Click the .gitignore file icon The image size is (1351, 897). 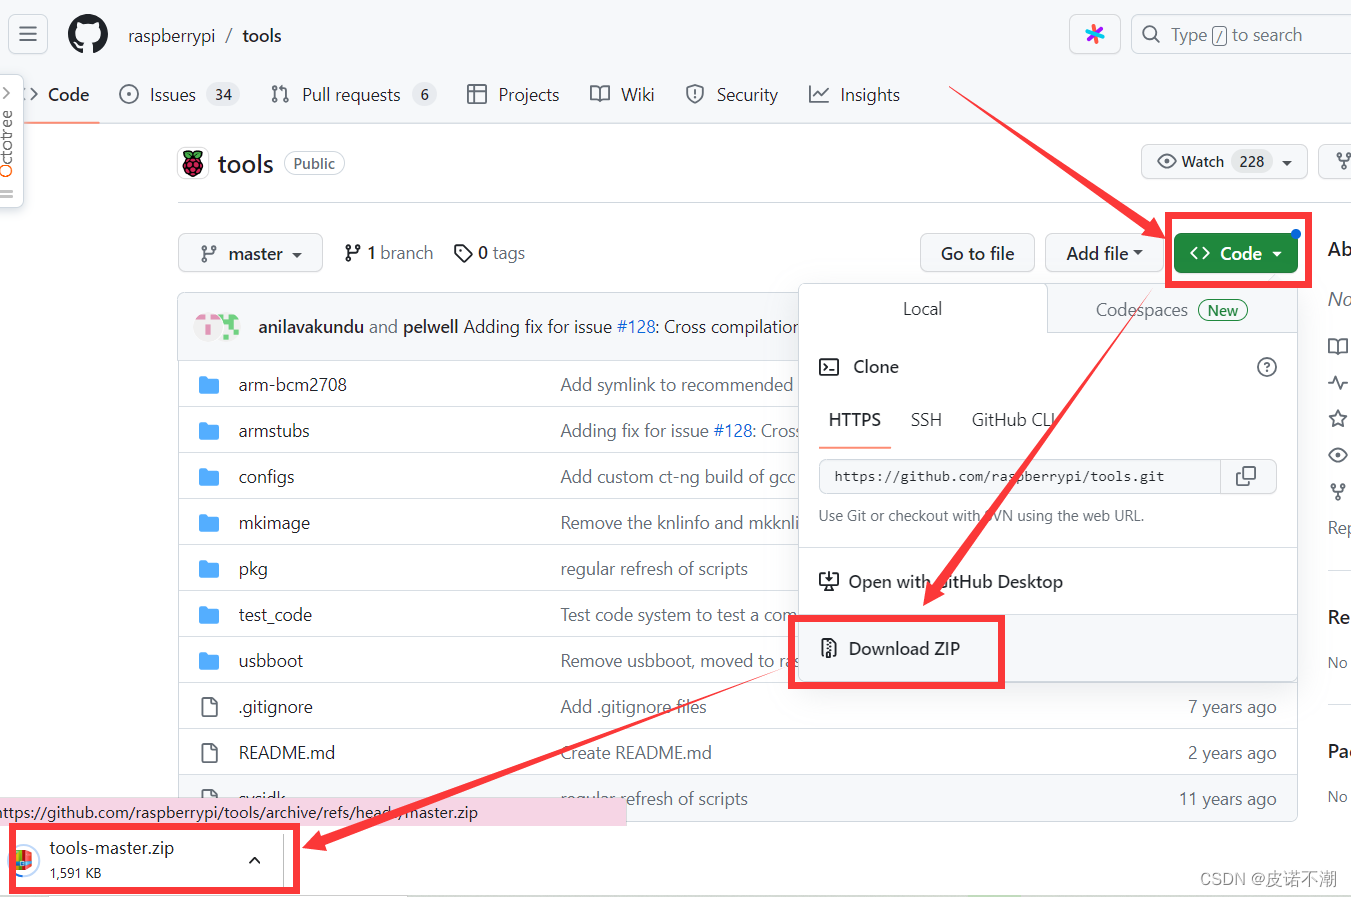click(209, 707)
